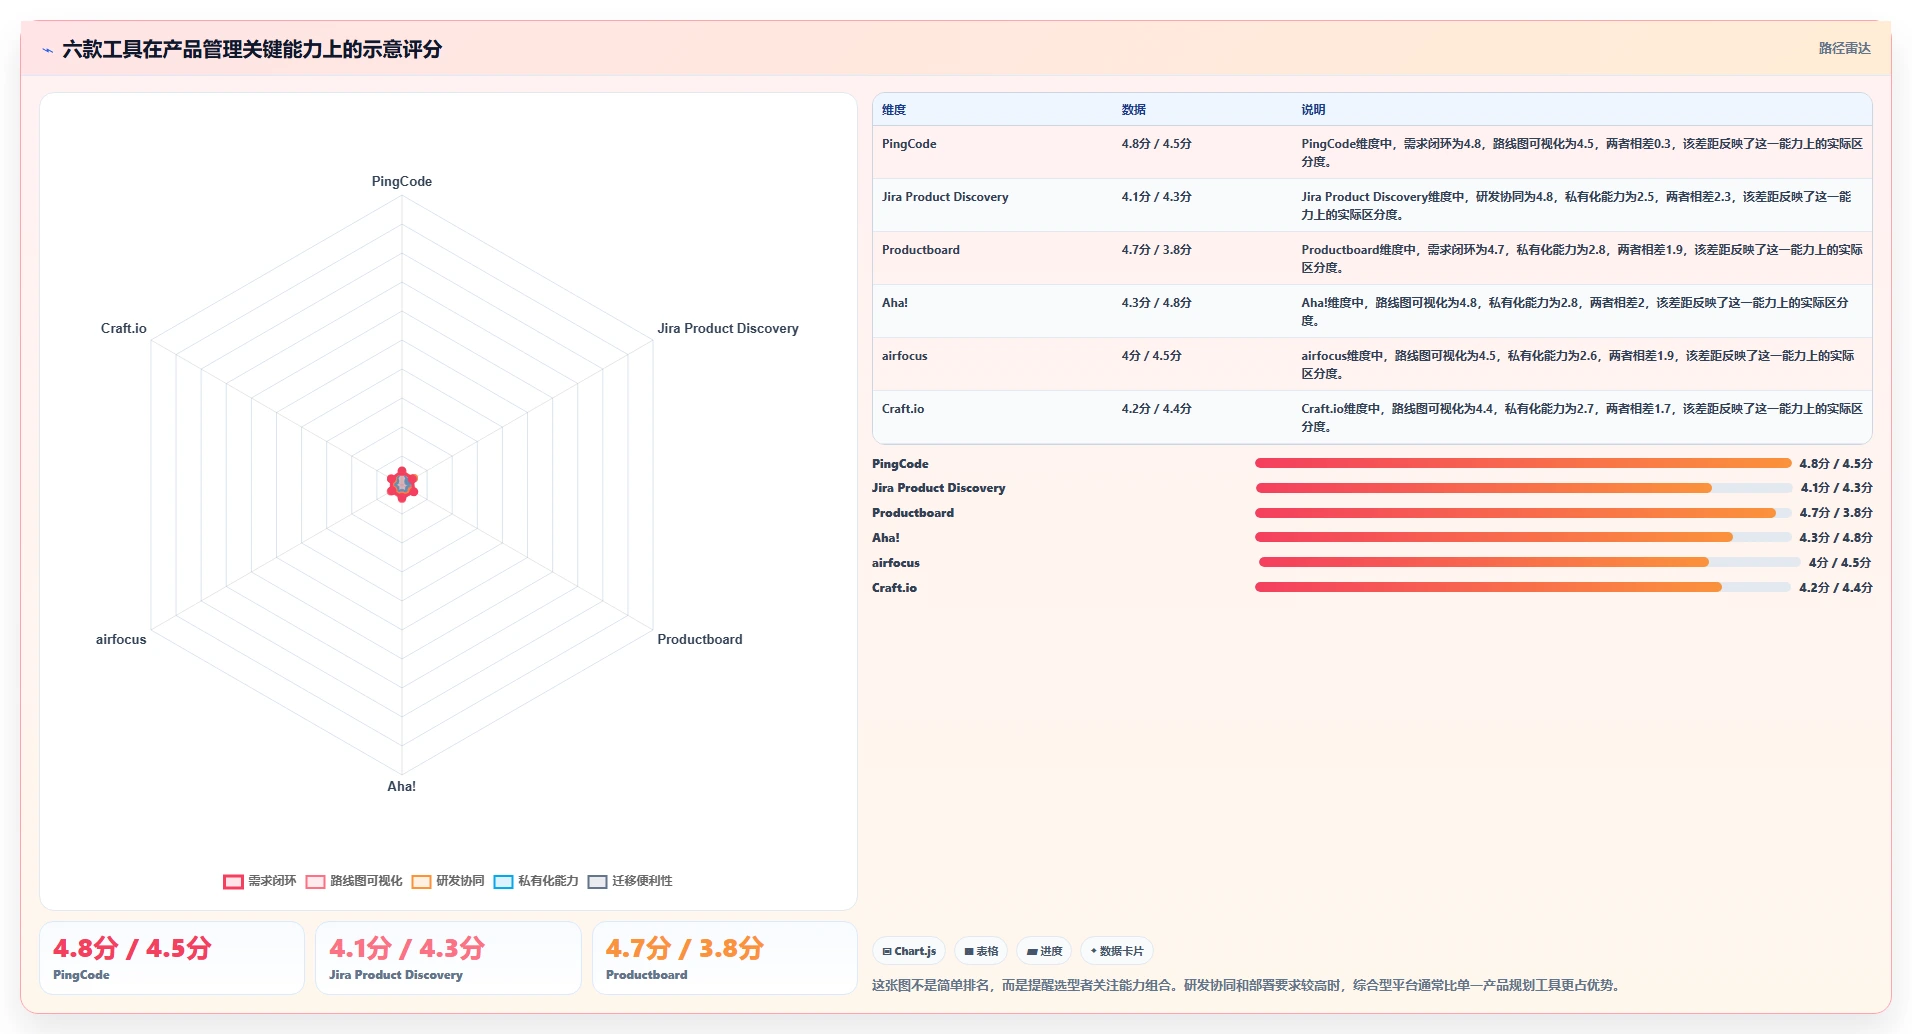1912x1034 pixels.
Task: Click the 4.1分 / 4.3分 table cell
Action: 1157,197
